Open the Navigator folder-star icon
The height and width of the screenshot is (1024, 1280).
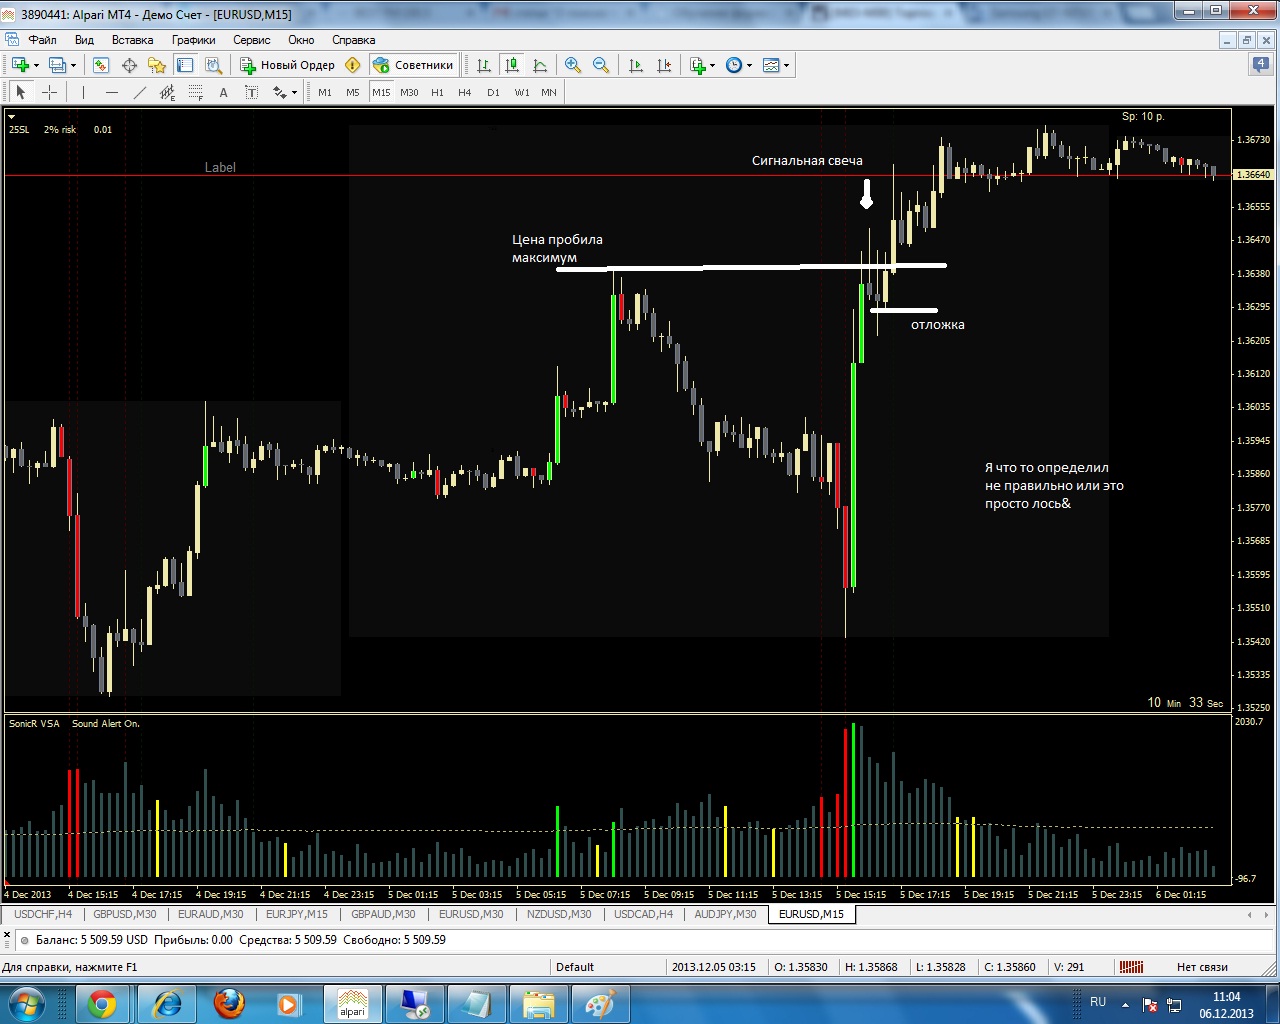(x=157, y=65)
